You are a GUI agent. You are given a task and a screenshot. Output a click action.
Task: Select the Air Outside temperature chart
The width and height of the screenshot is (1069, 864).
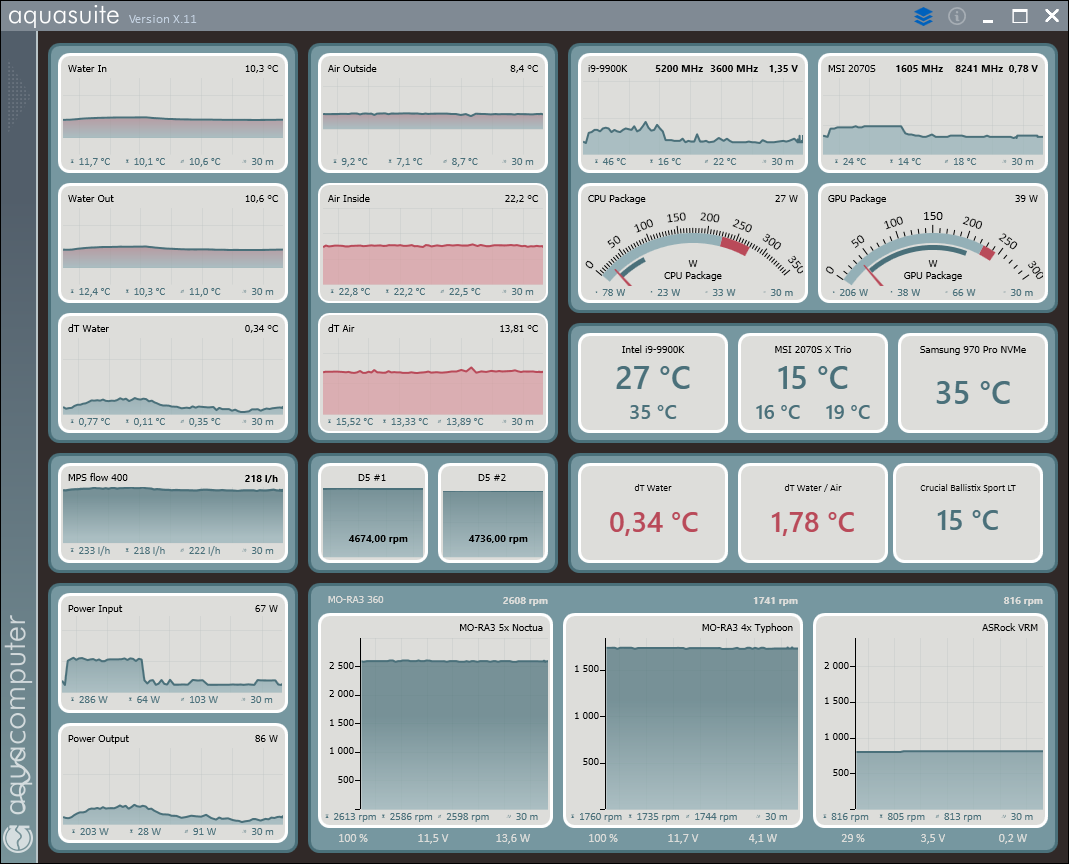point(433,113)
